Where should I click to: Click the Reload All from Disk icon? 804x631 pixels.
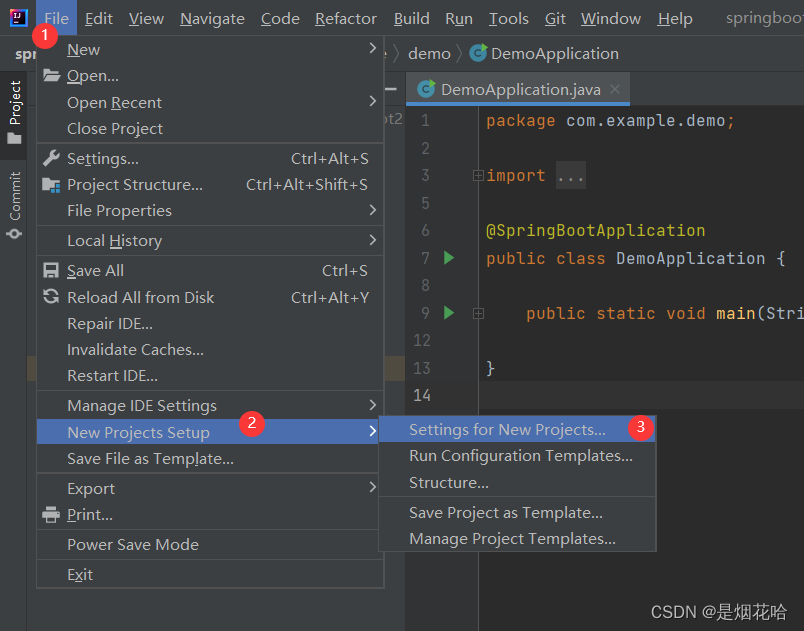51,296
